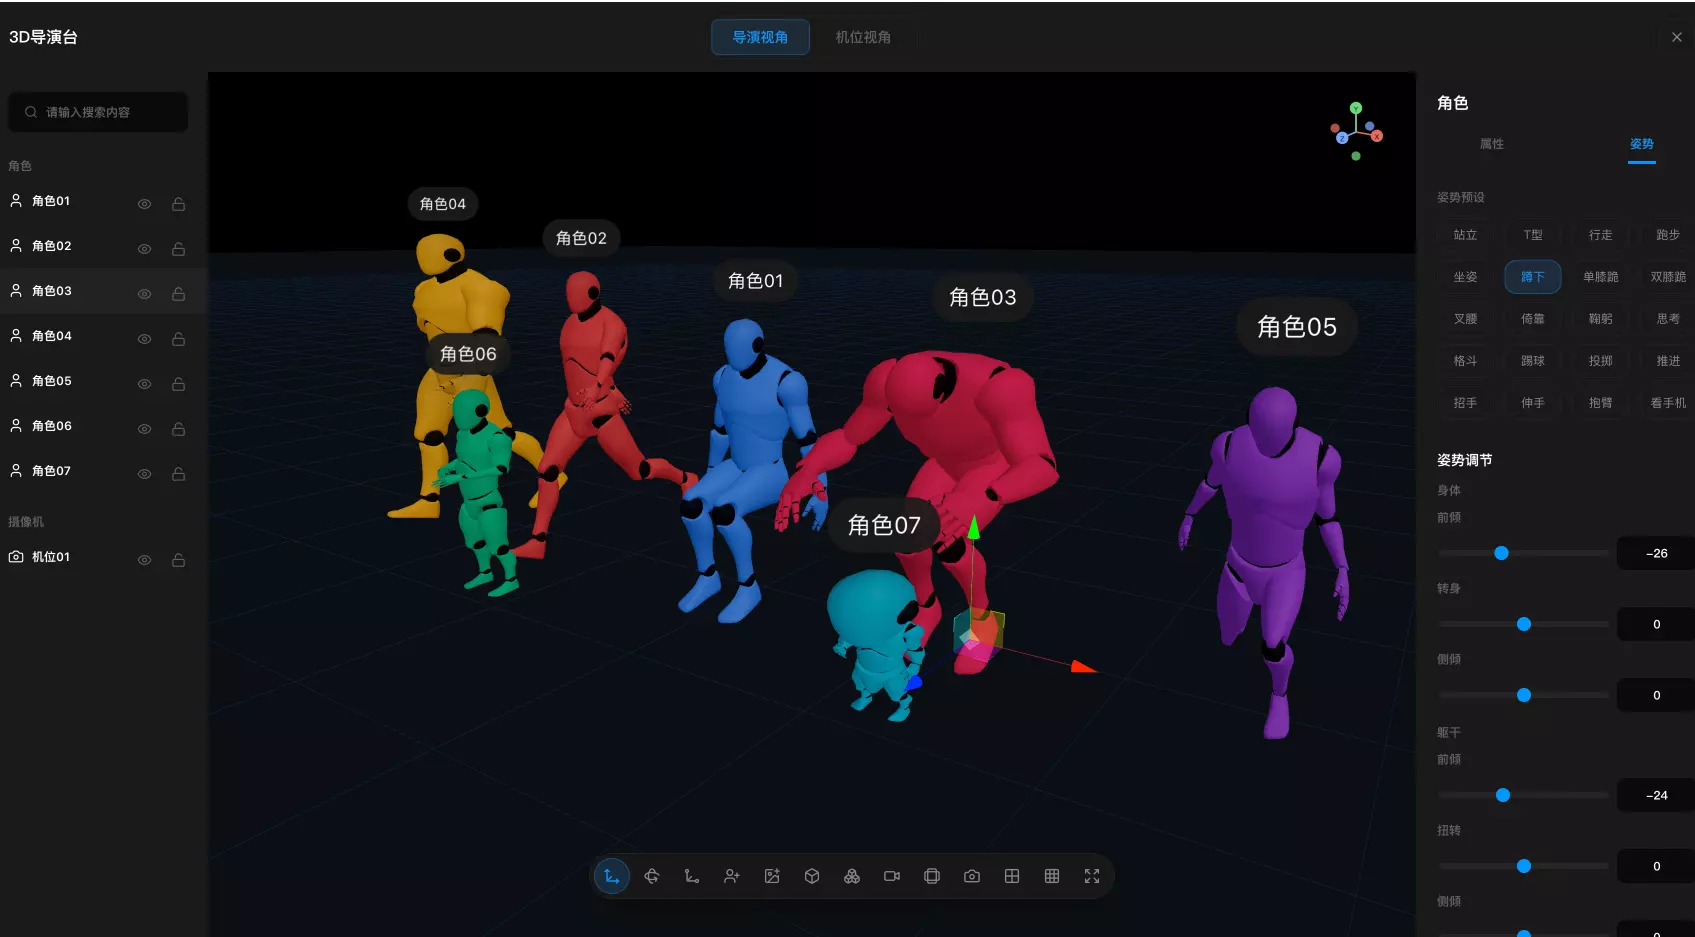This screenshot has width=1695, height=937.
Task: Apply the 看手机 pose preset
Action: click(x=1668, y=403)
